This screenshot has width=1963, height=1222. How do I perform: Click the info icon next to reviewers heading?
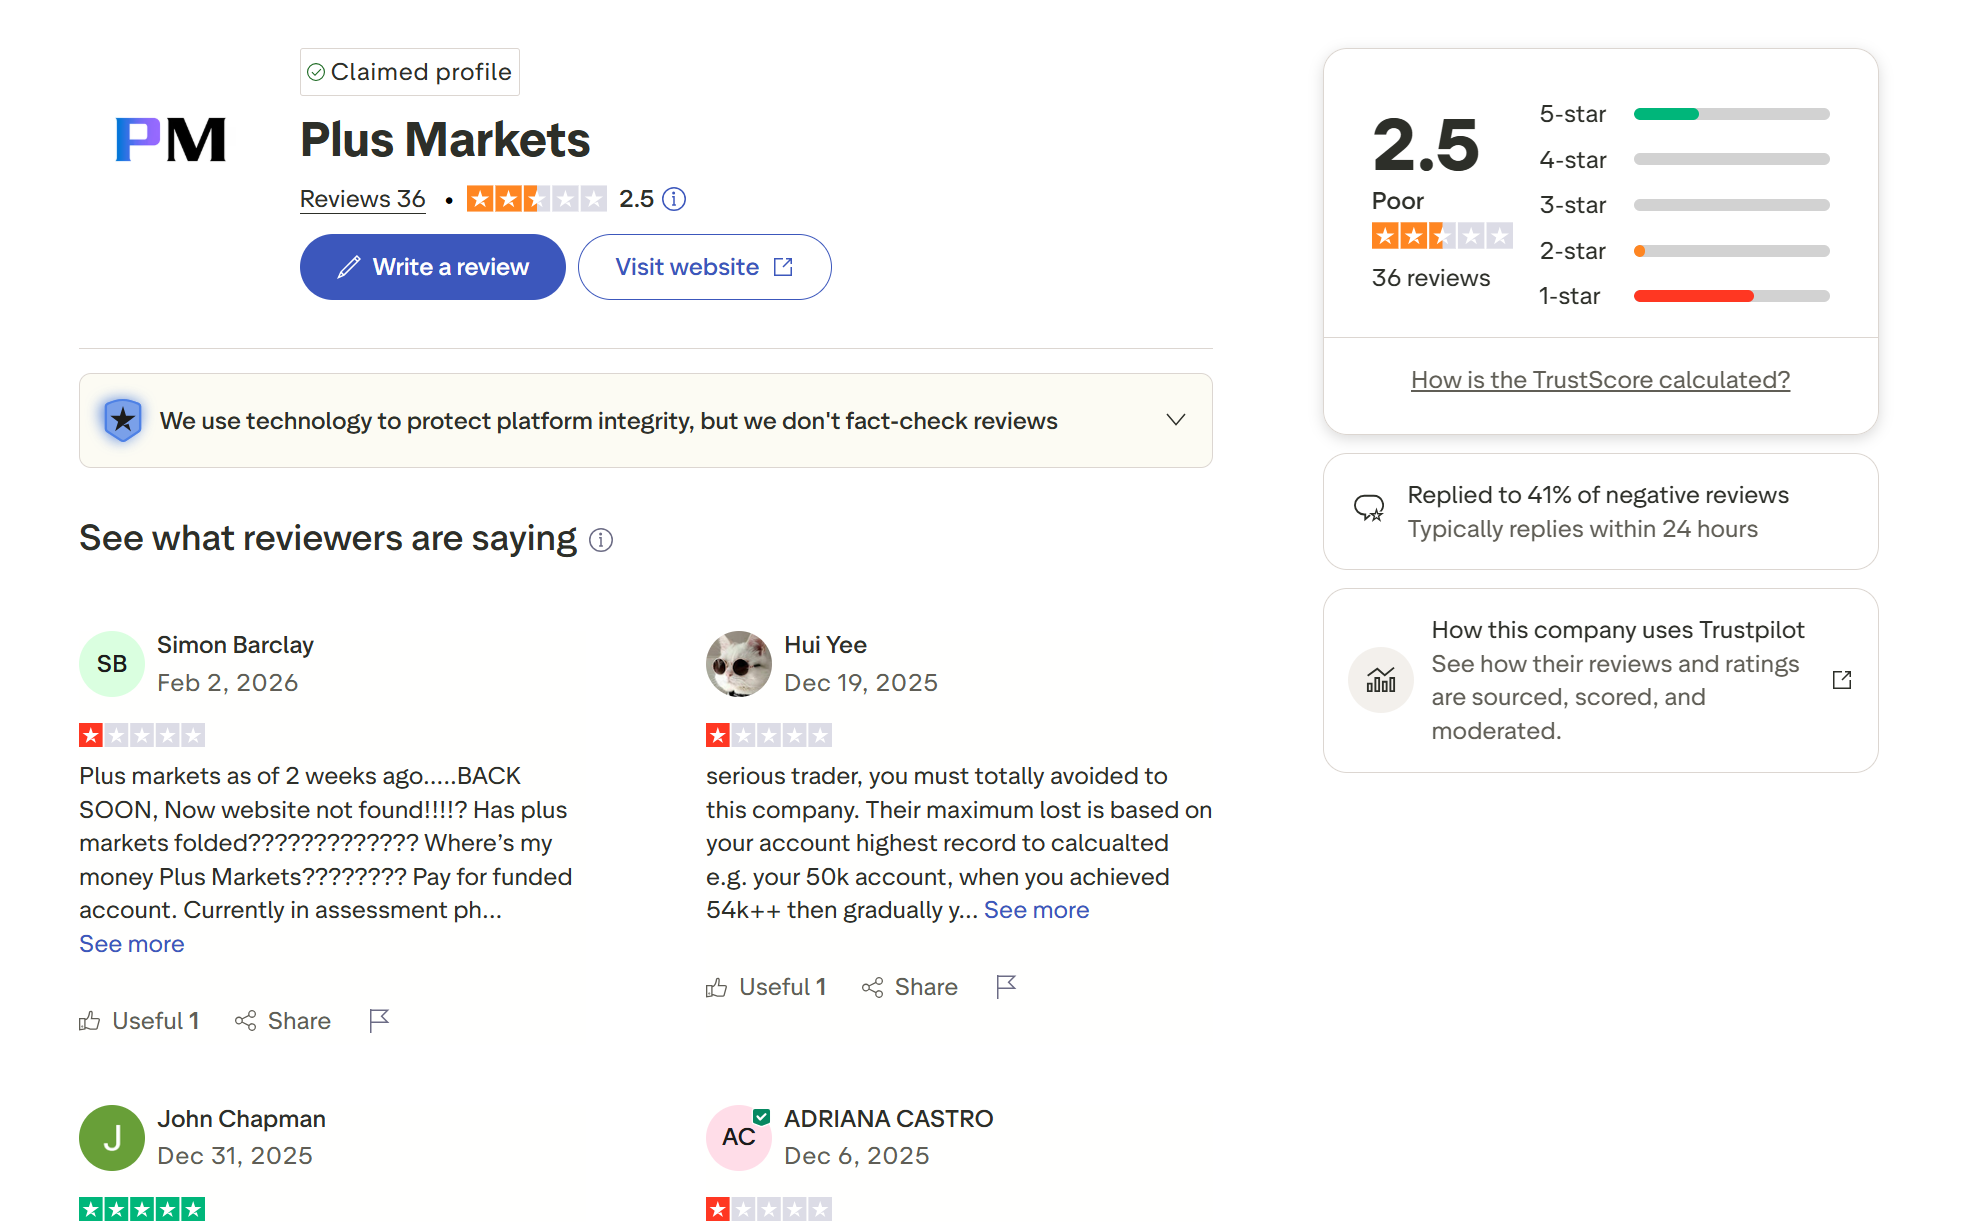[x=601, y=540]
